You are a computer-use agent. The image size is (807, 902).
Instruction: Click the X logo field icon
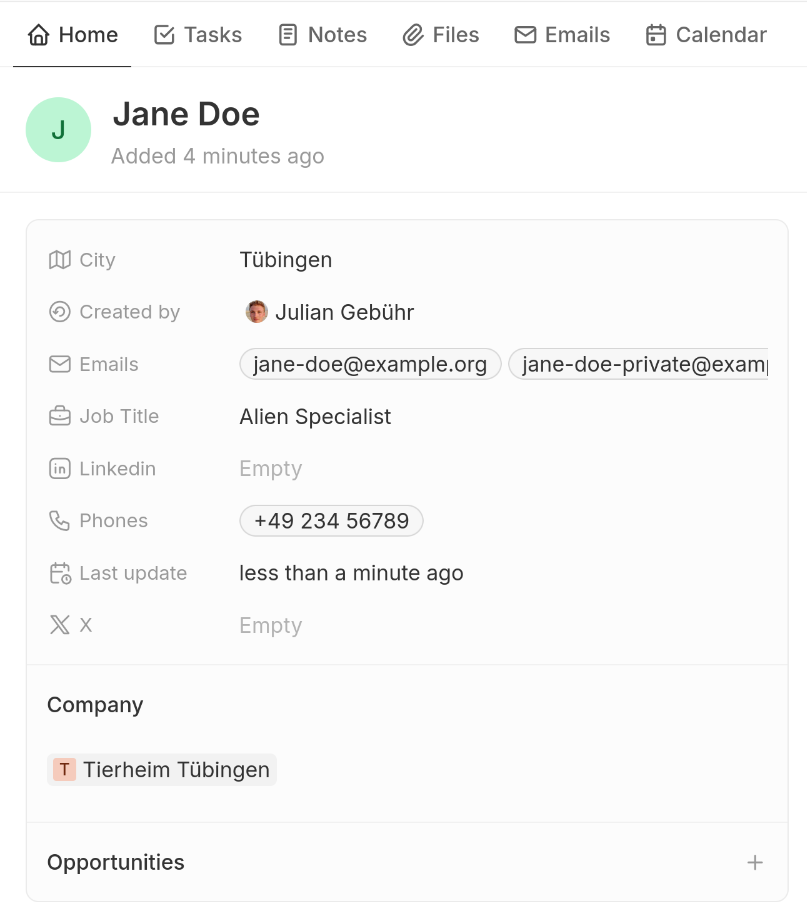coord(60,625)
